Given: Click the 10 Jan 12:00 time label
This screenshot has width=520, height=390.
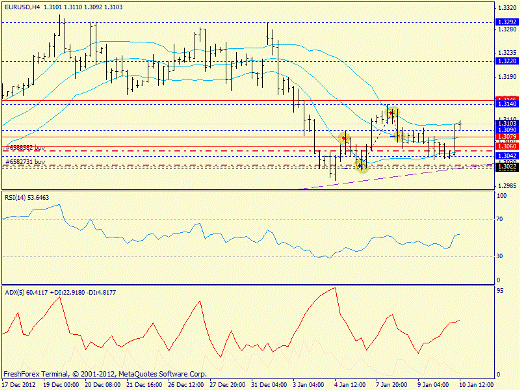Looking at the screenshot, I should click(x=476, y=385).
